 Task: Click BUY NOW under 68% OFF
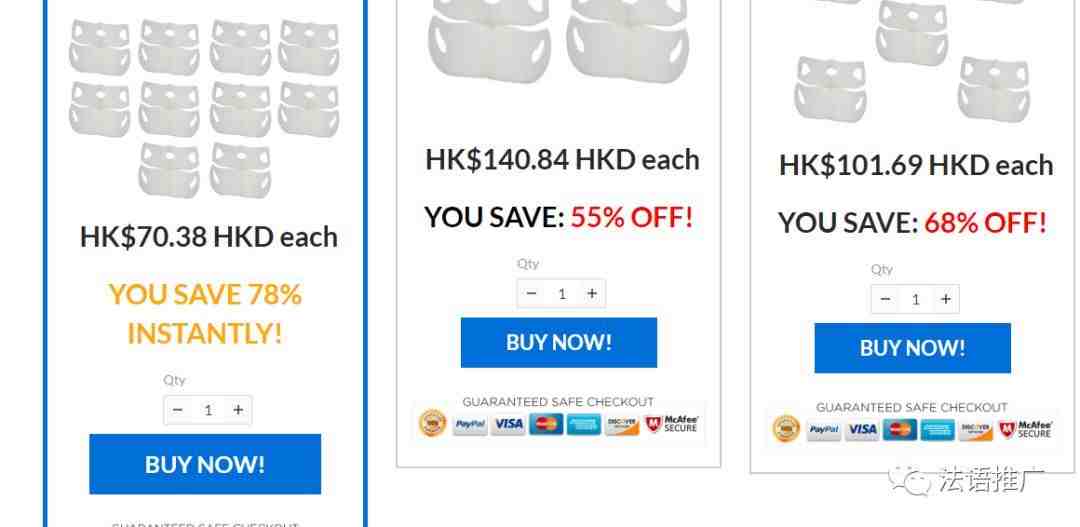coord(913,348)
